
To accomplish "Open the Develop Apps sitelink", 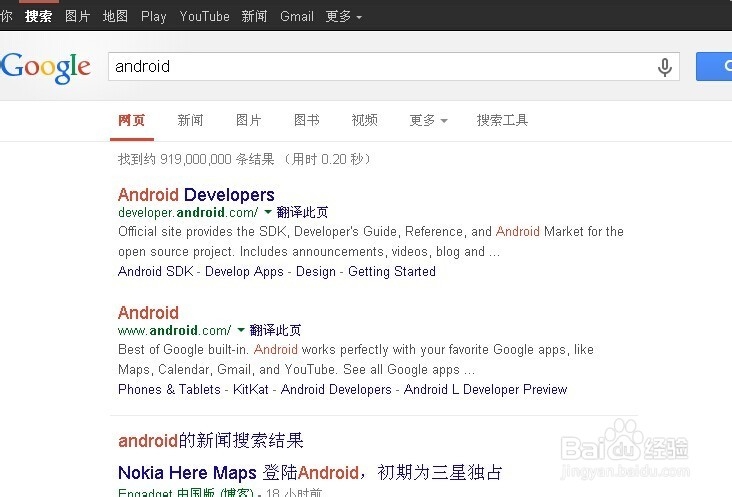I will pos(244,272).
